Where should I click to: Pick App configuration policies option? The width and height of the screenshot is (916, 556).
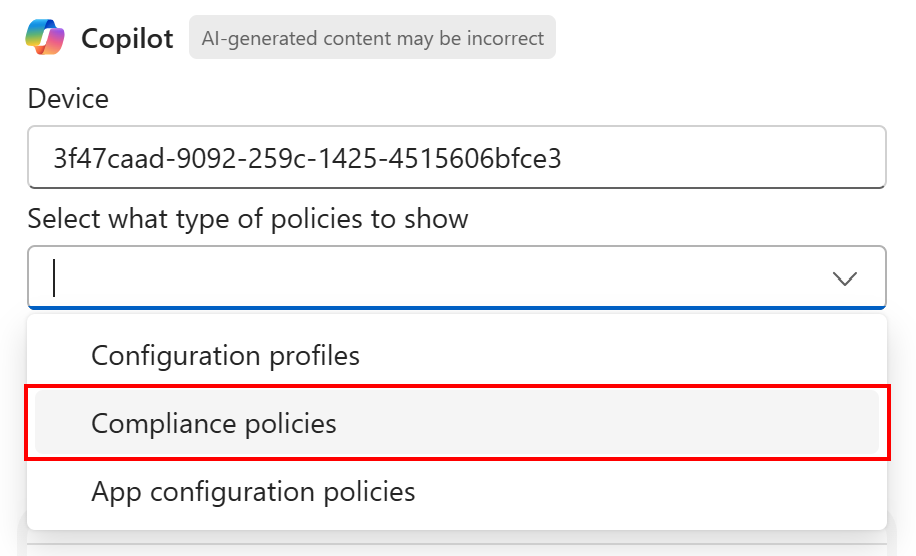point(253,491)
